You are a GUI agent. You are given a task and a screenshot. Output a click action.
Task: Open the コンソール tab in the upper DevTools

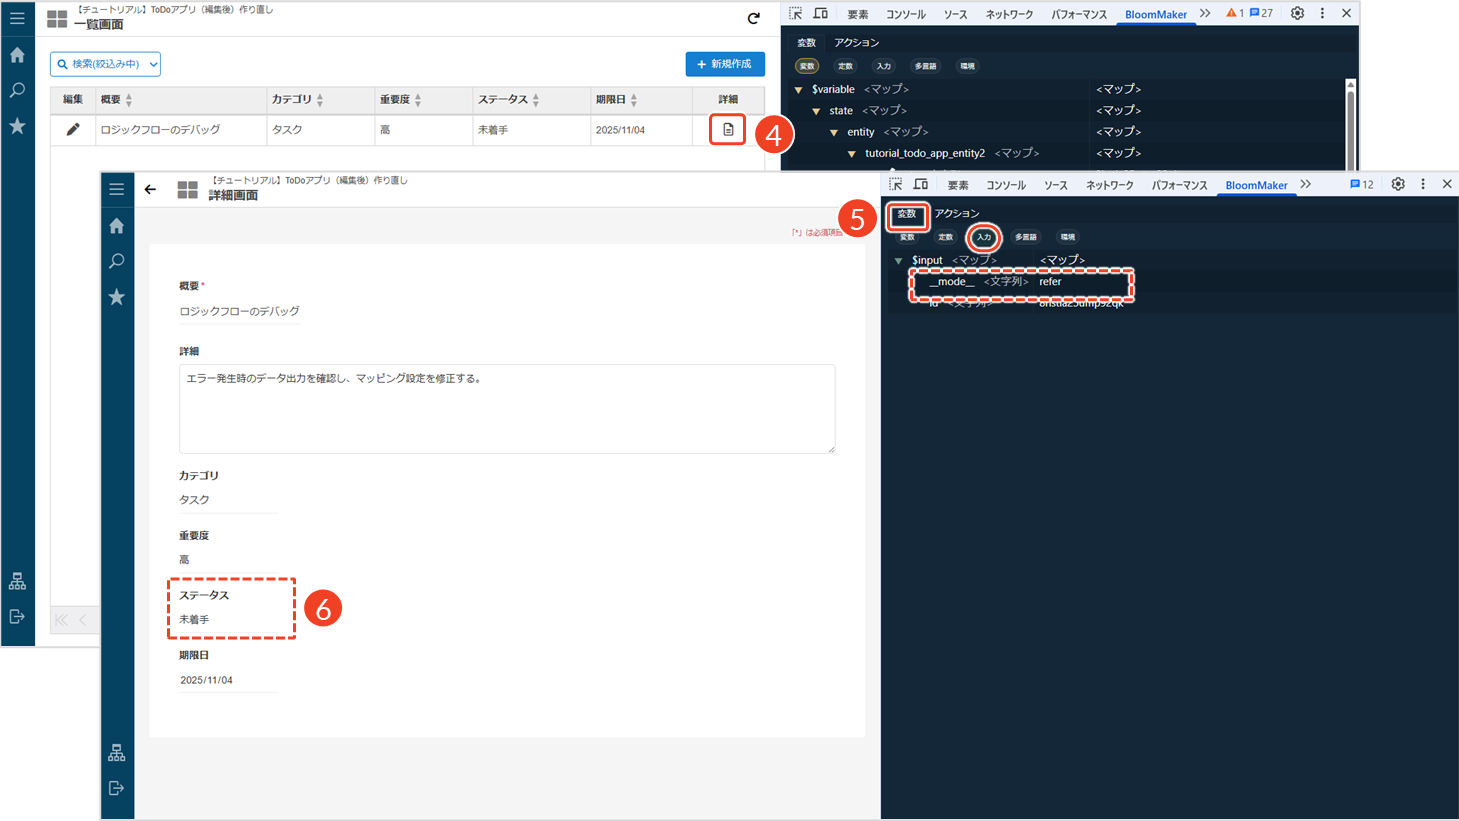tap(905, 14)
